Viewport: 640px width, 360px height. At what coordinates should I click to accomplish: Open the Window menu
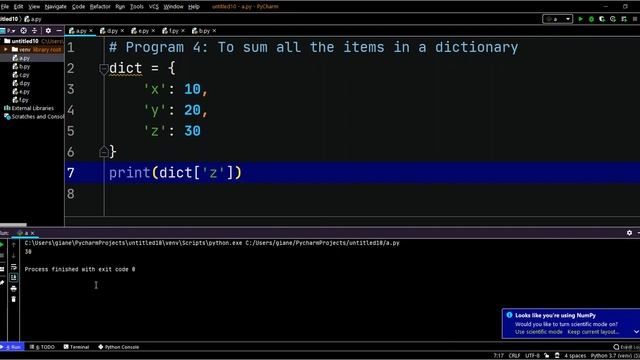173,7
